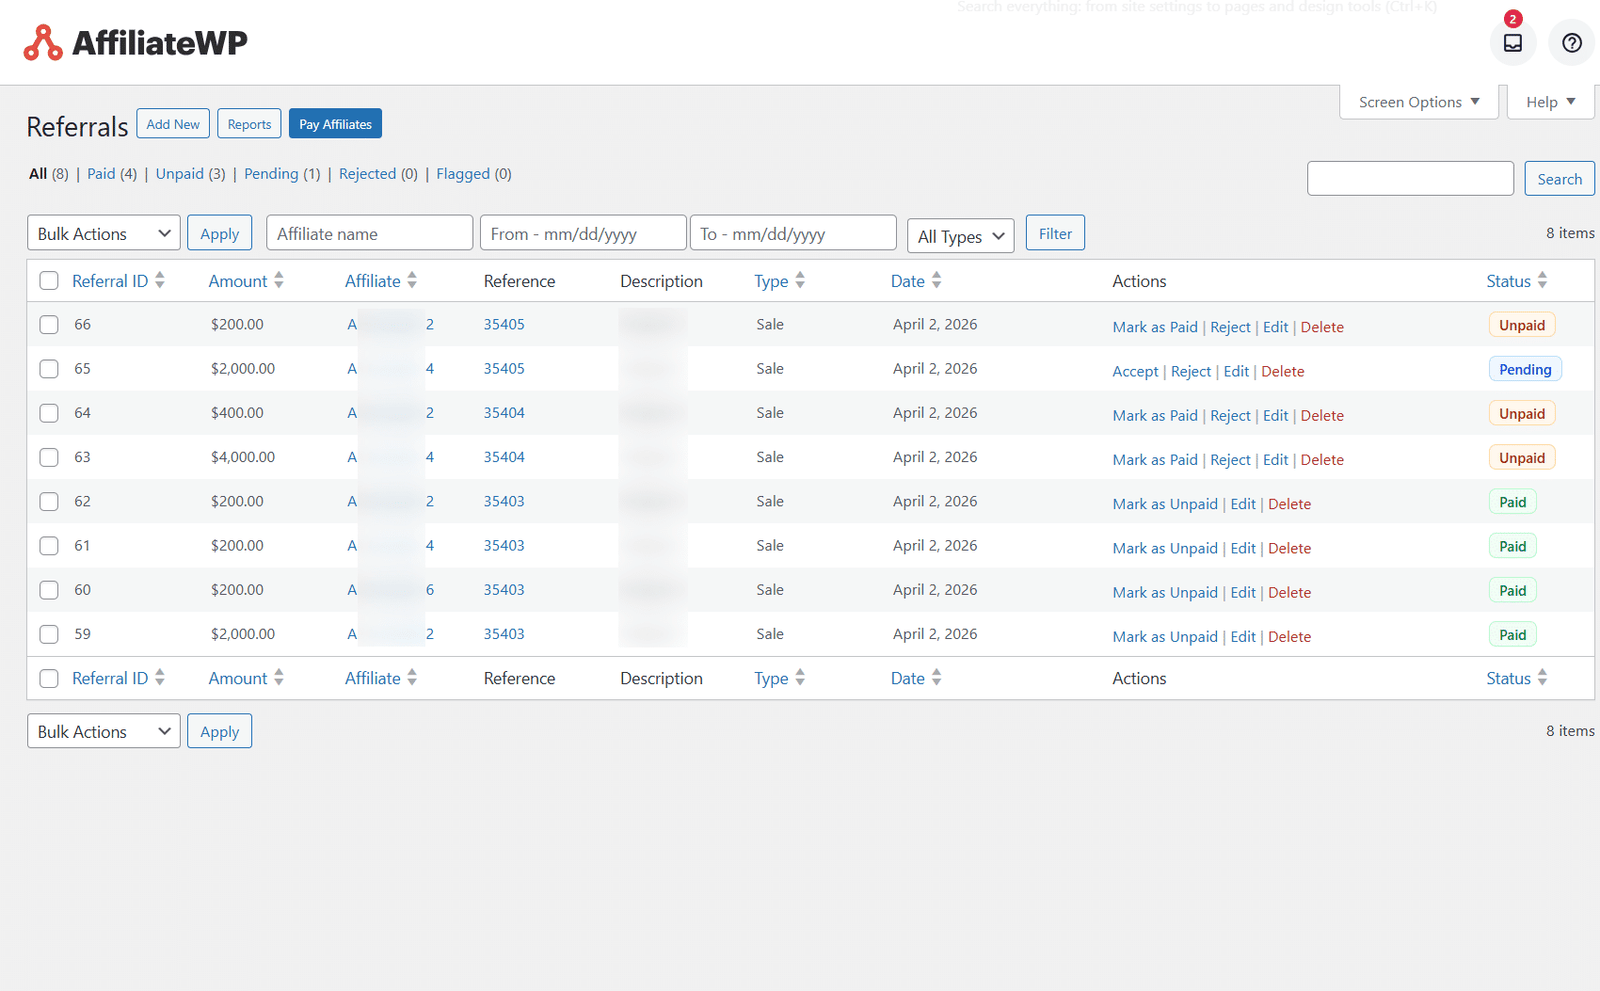Image resolution: width=1600 pixels, height=991 pixels.
Task: Expand Screen Options panel
Action: (1418, 102)
